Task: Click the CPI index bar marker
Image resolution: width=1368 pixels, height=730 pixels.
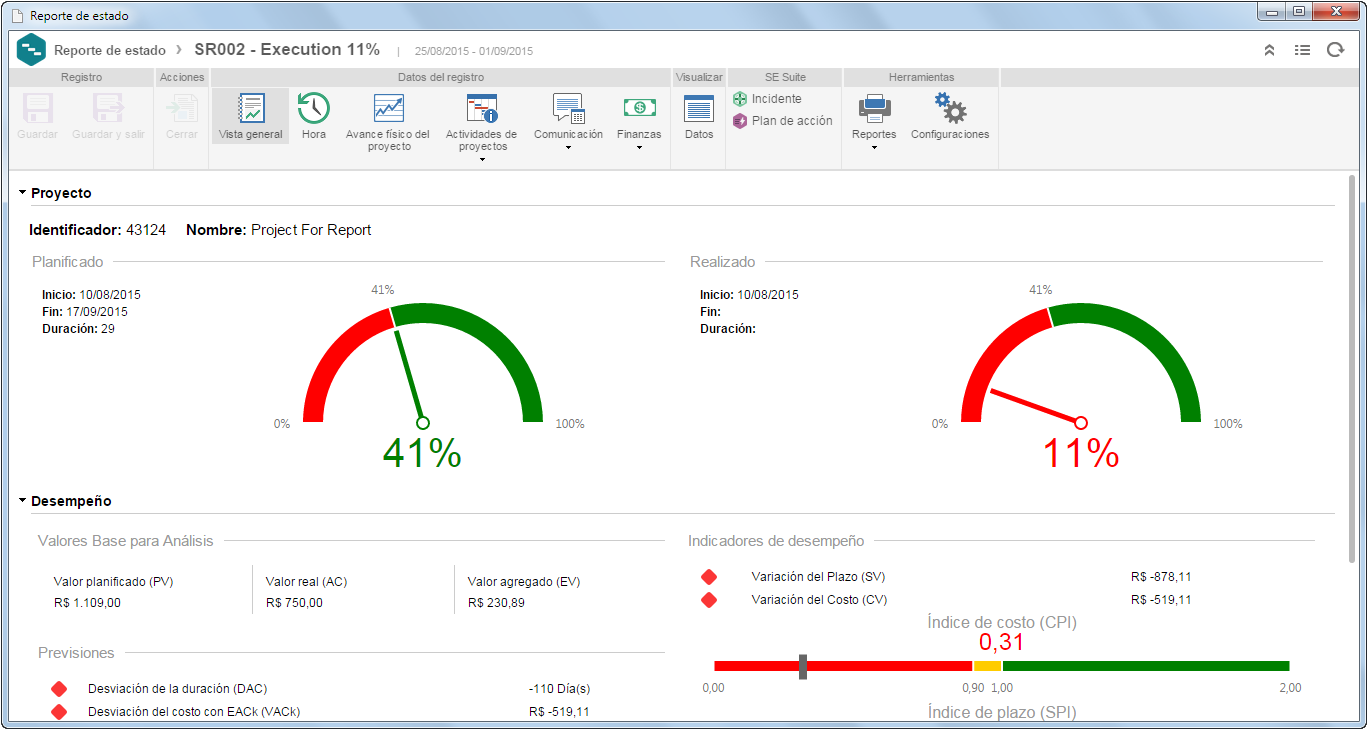Action: [803, 667]
